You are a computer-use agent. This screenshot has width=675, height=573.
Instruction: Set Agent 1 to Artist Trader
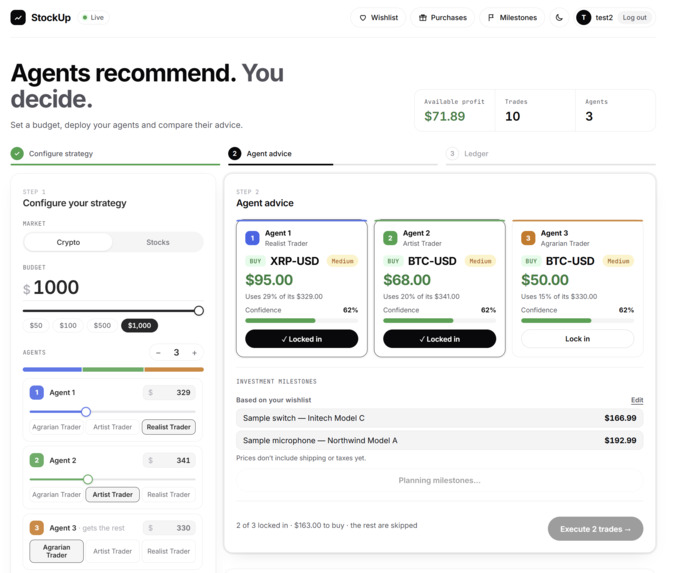[x=112, y=427]
